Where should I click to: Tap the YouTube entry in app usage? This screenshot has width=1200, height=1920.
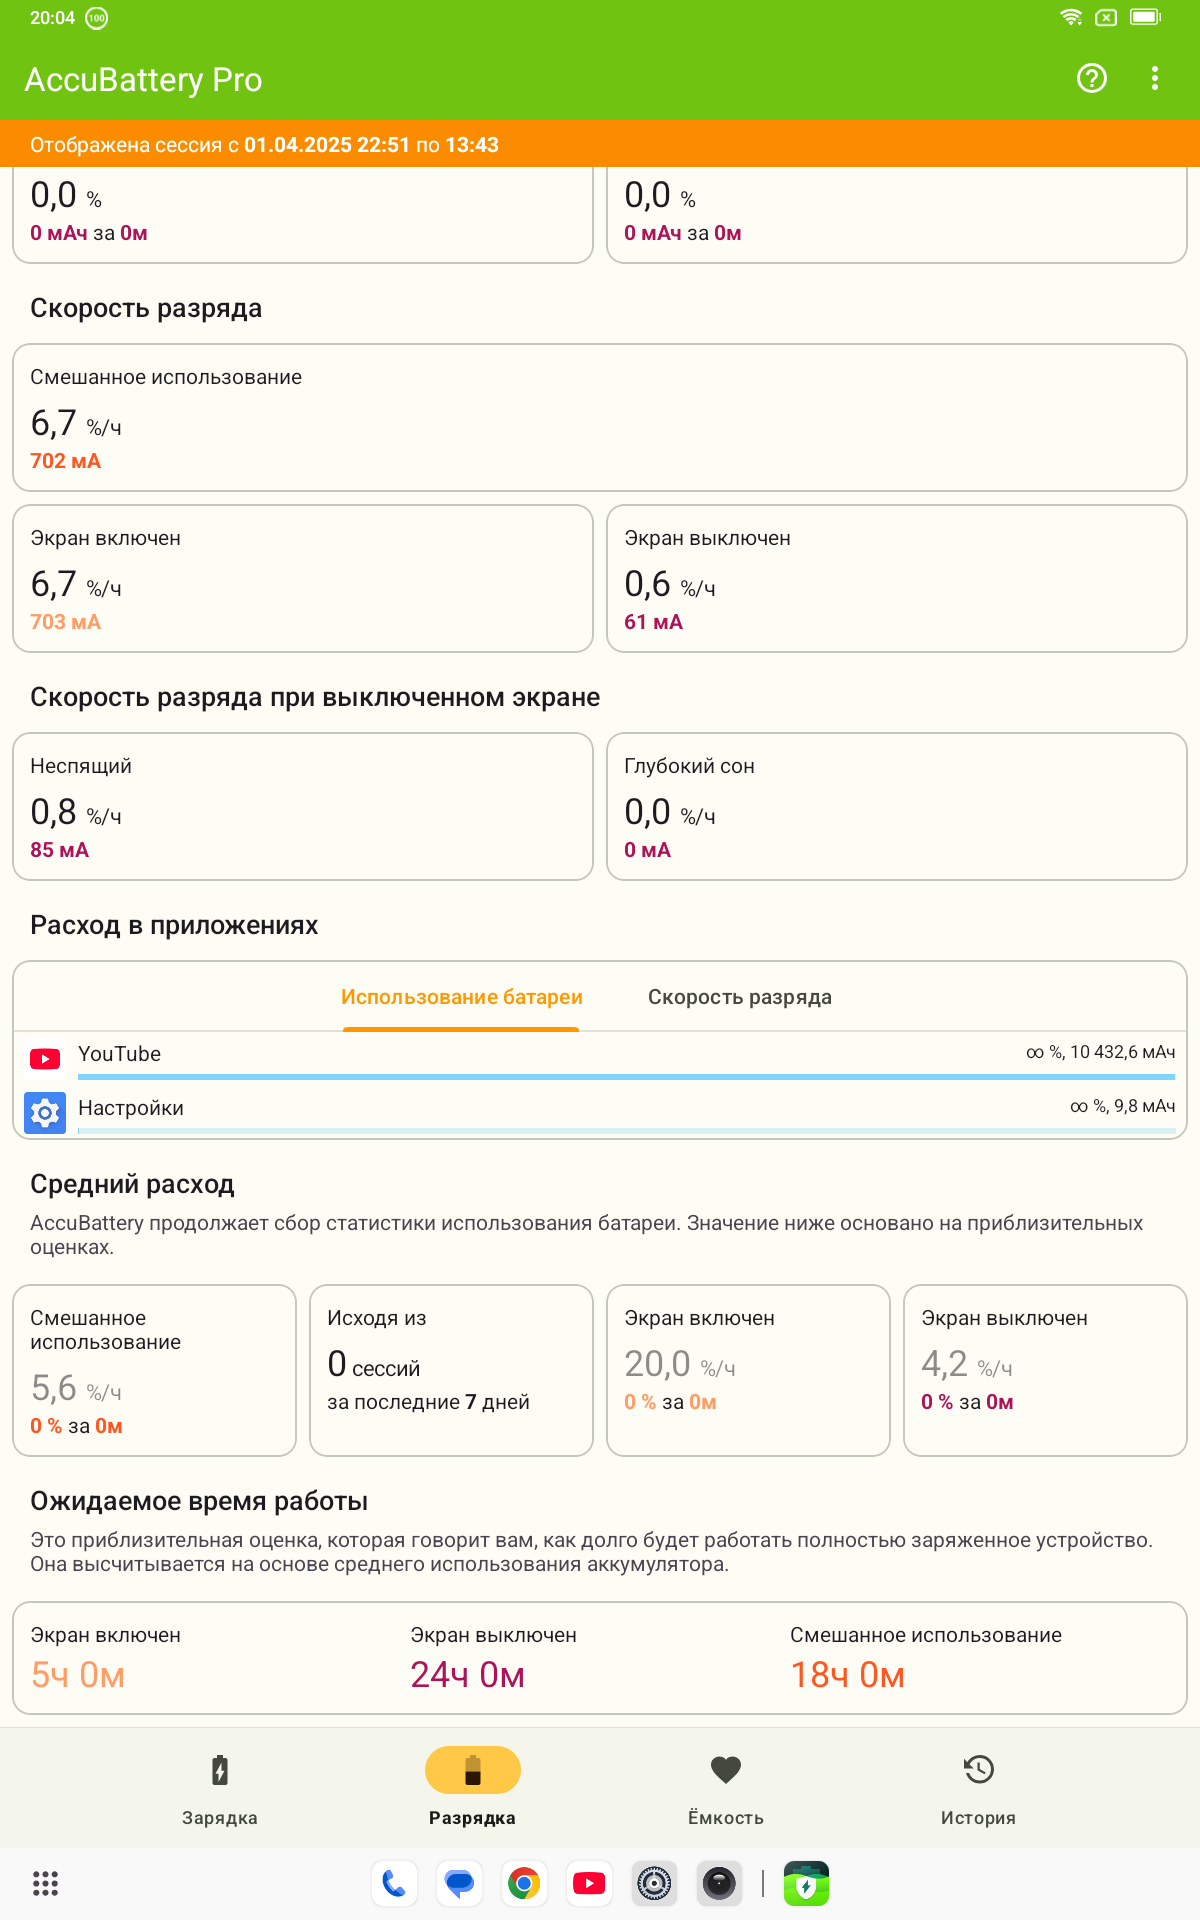[x=119, y=1054]
